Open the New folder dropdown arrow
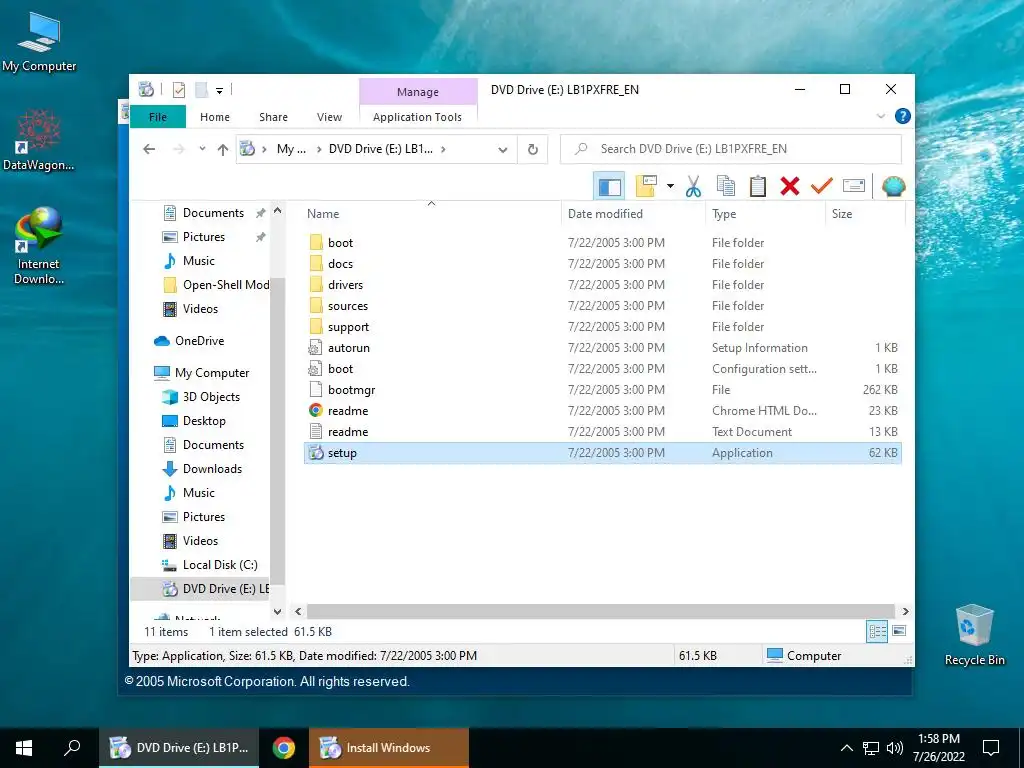The width and height of the screenshot is (1024, 768). click(670, 187)
